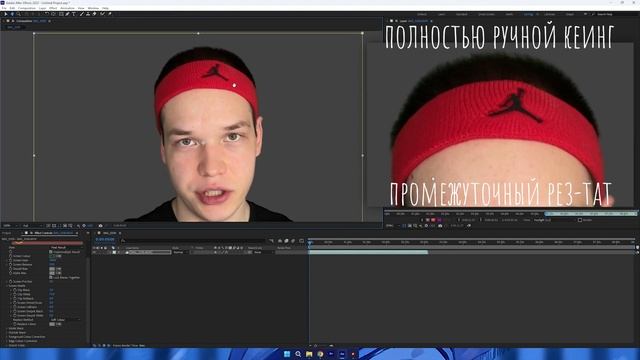Open Chrome from taskbar
The width and height of the screenshot is (640, 360).
pos(320,354)
